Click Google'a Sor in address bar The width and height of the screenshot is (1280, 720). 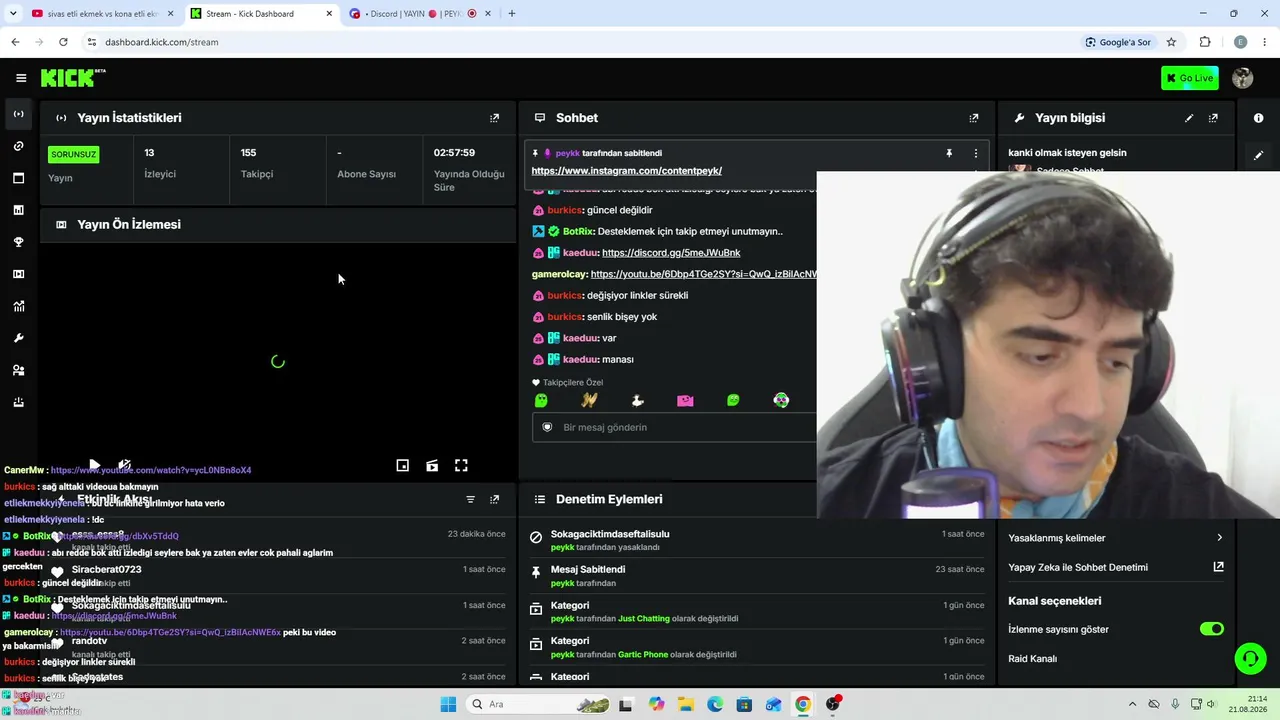(1119, 42)
